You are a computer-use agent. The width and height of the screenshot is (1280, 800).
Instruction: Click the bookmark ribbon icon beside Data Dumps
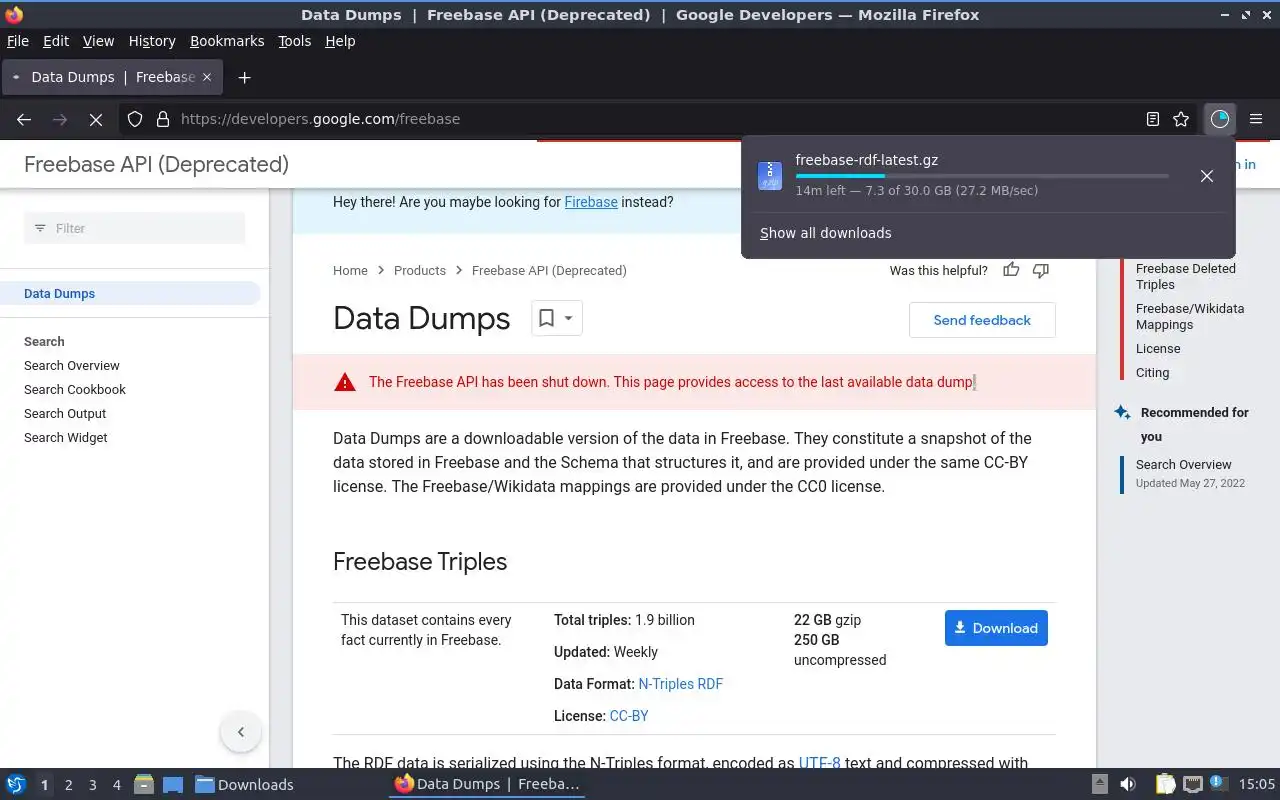coord(546,318)
